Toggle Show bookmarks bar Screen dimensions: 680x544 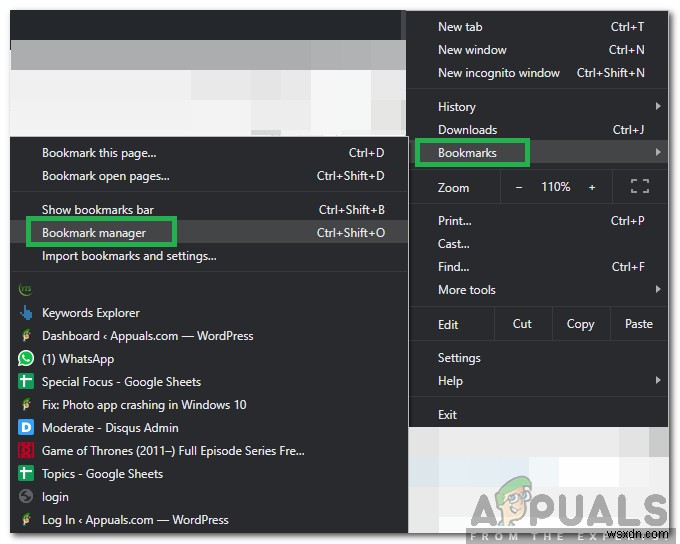tap(209, 210)
